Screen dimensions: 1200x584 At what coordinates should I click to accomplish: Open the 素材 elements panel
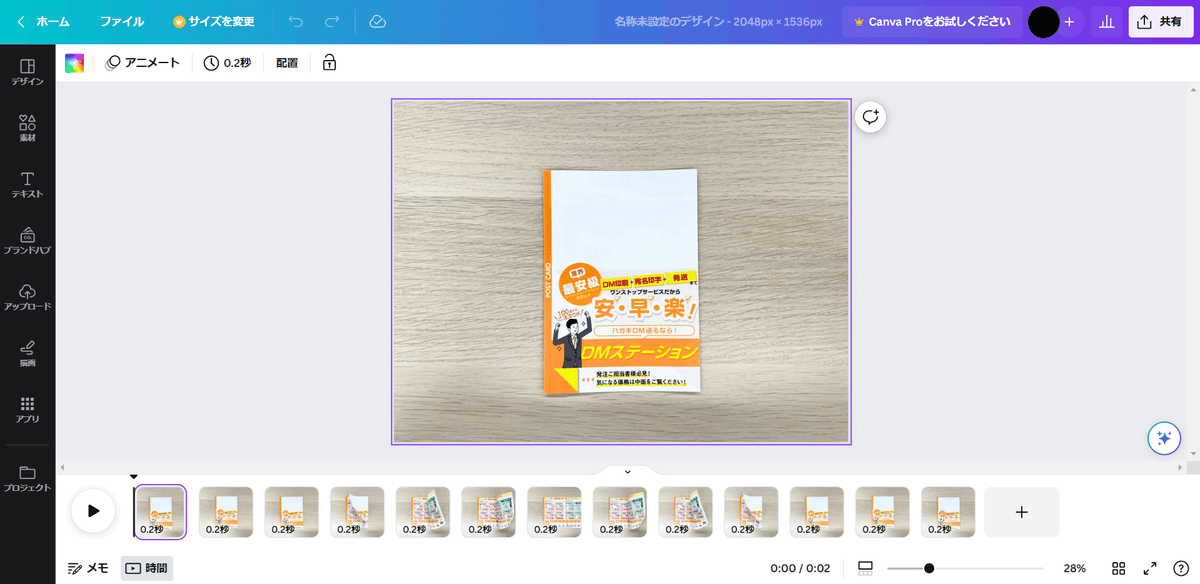pos(27,128)
